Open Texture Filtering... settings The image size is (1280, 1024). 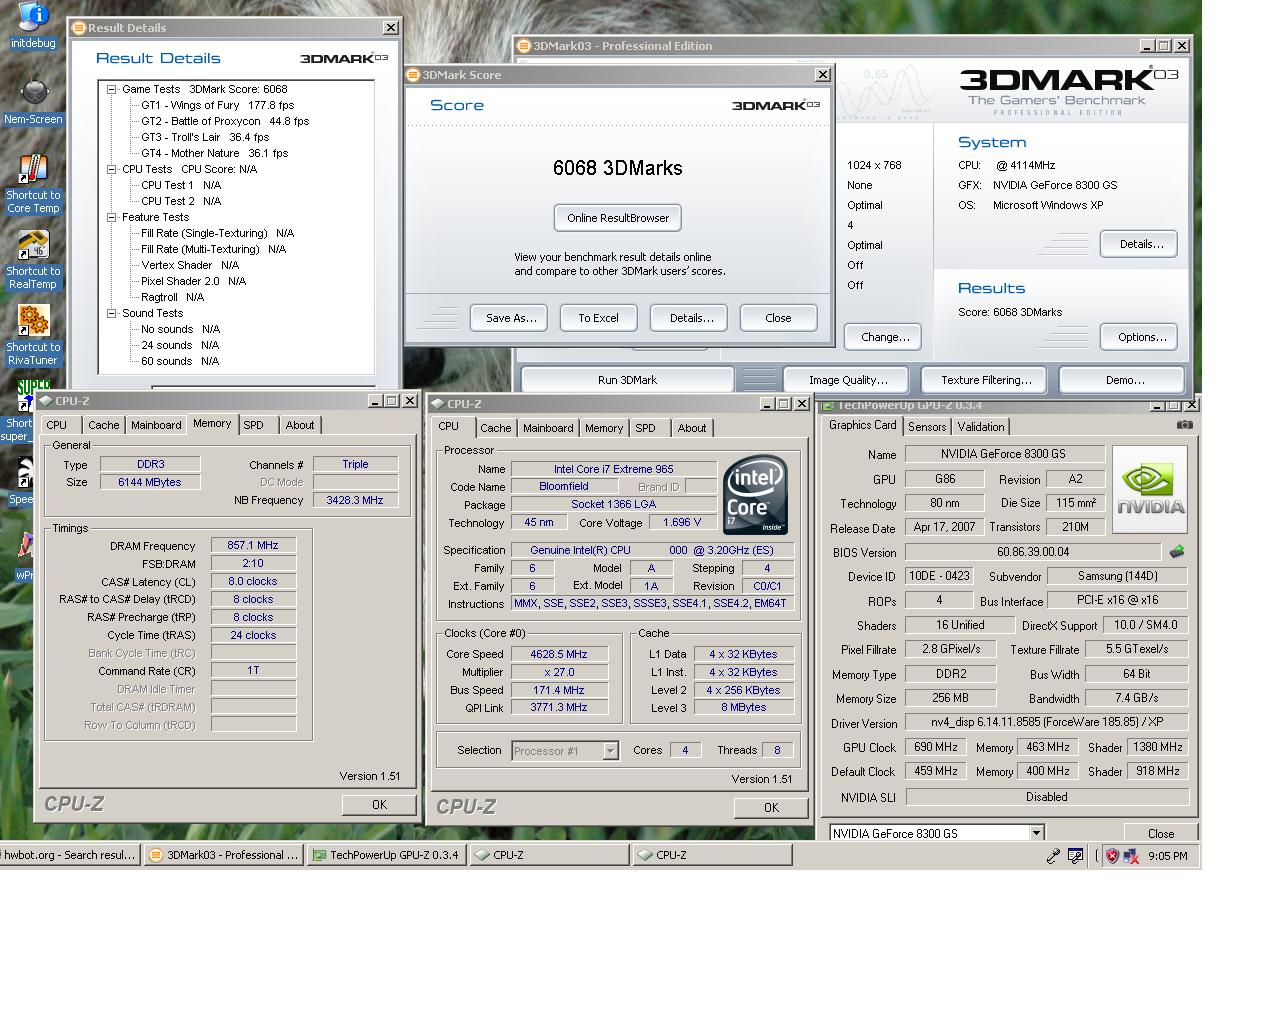pyautogui.click(x=986, y=380)
